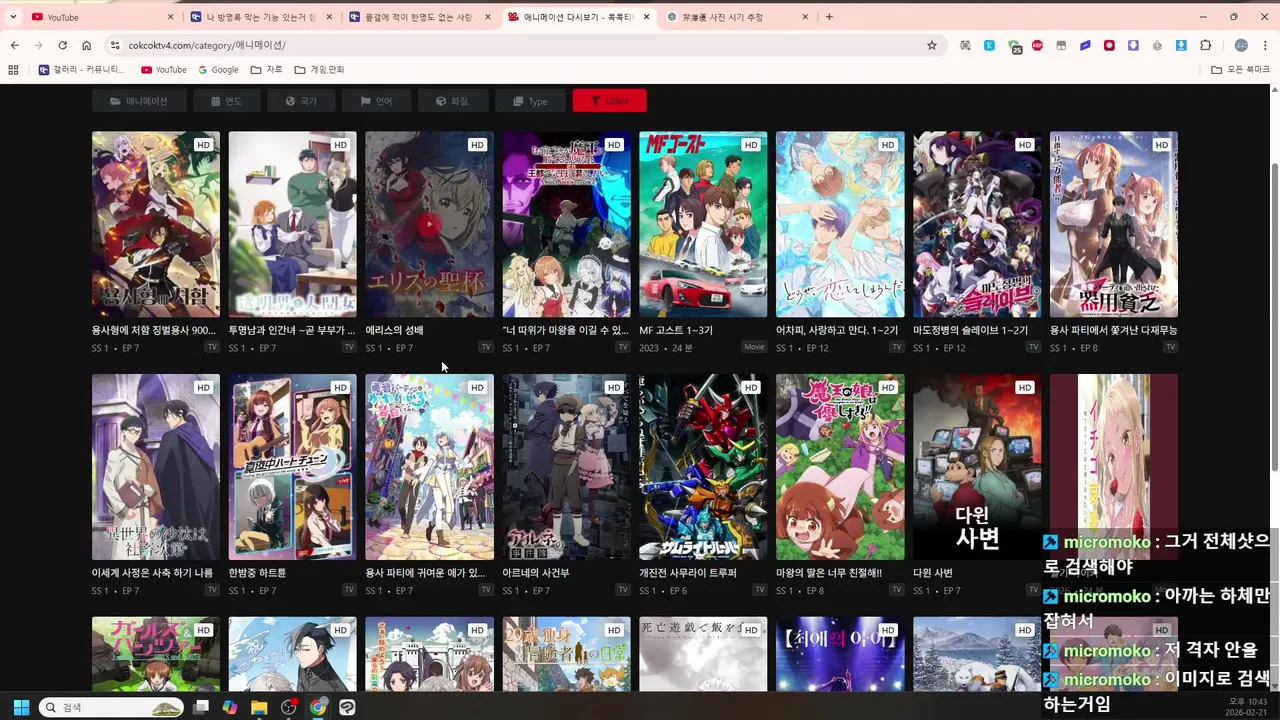Image resolution: width=1280 pixels, height=720 pixels.
Task: Bookmark this page with the star icon
Action: pyautogui.click(x=932, y=45)
